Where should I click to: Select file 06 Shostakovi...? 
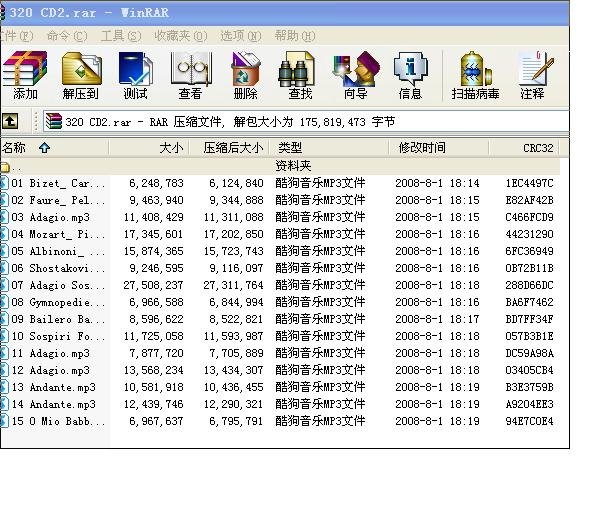tap(58, 268)
